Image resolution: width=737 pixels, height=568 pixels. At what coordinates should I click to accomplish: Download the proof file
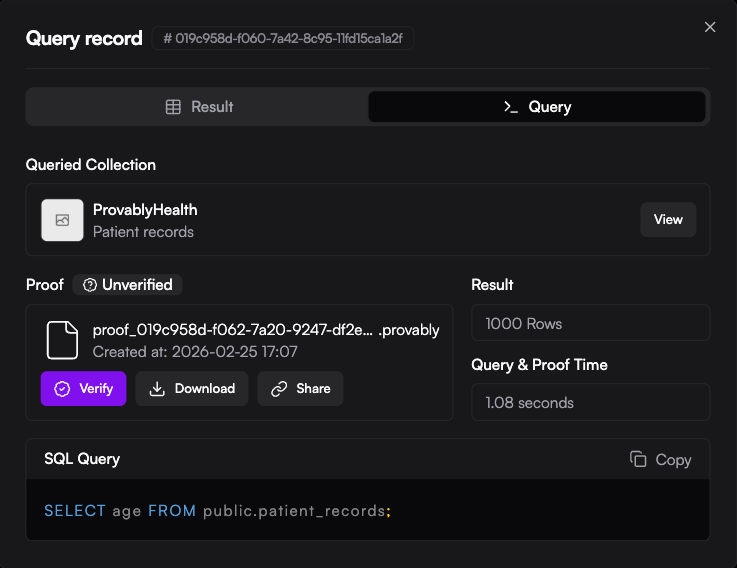coord(192,389)
